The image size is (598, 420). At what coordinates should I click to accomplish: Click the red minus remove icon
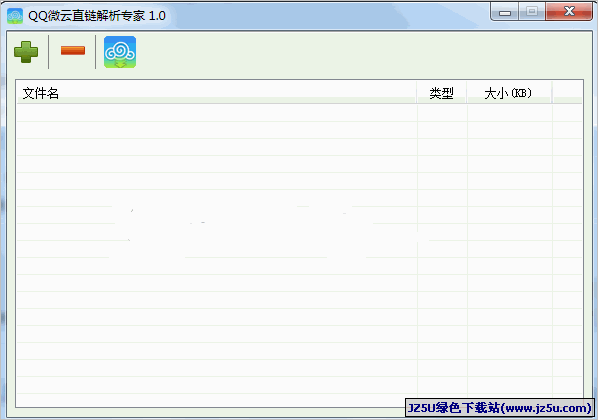pos(73,50)
